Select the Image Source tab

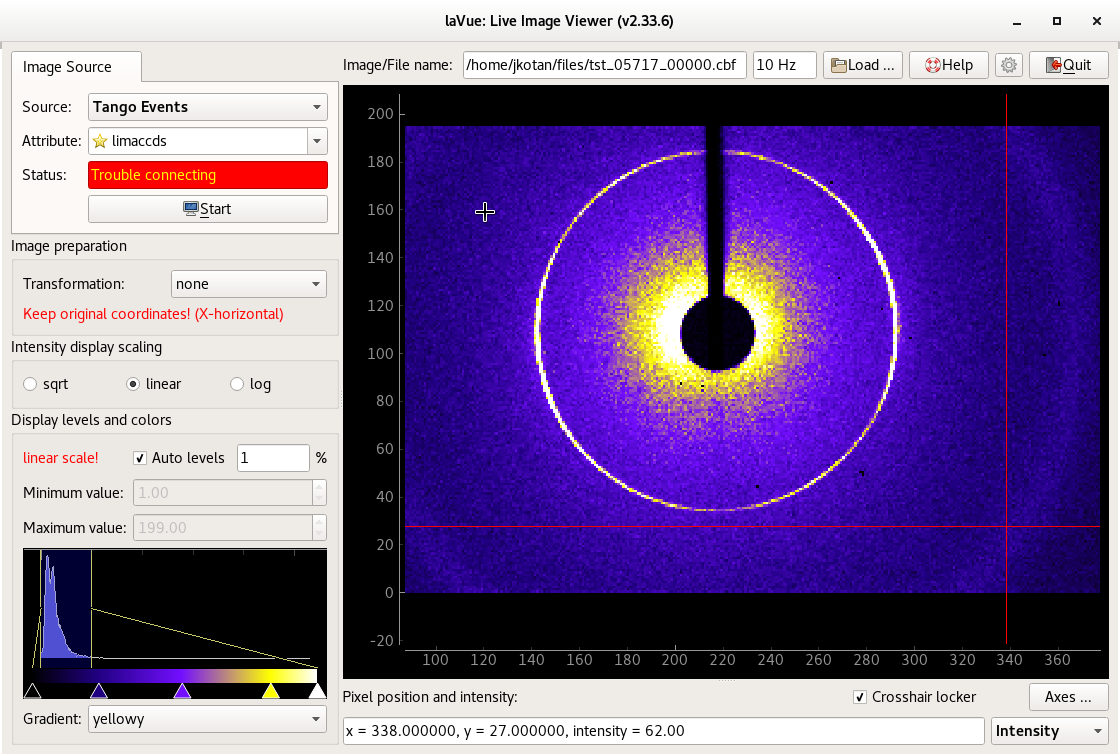(x=67, y=67)
